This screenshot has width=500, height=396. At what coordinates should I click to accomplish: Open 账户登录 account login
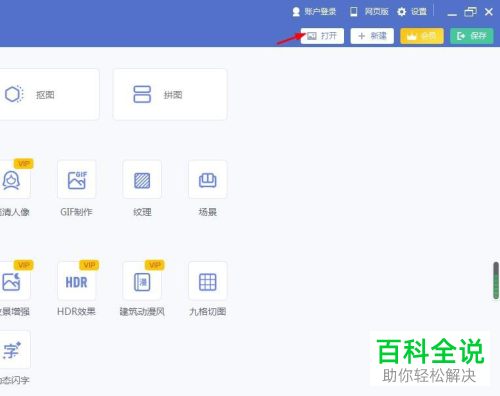point(314,12)
